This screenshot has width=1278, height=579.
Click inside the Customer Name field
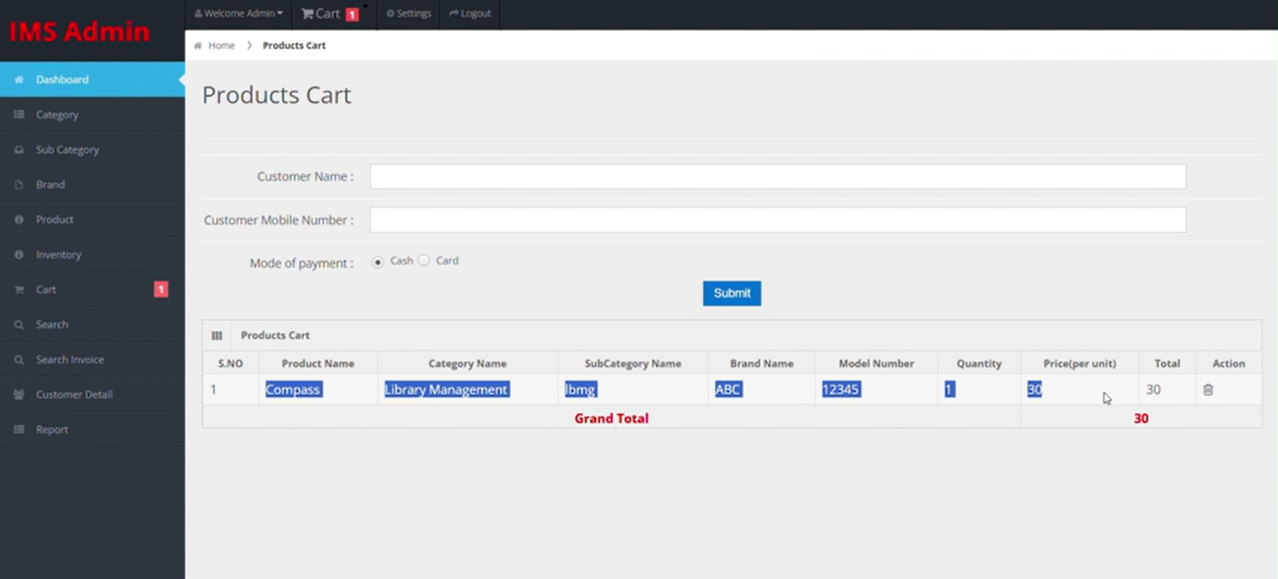point(777,176)
